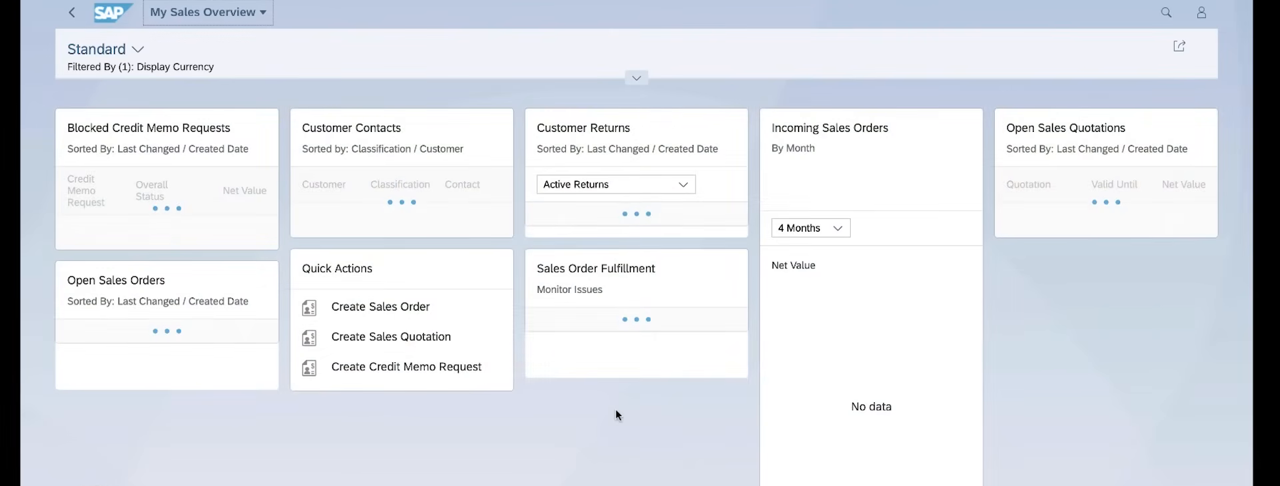This screenshot has width=1280, height=486.
Task: Click Create Sales Order quick action
Action: coord(380,307)
